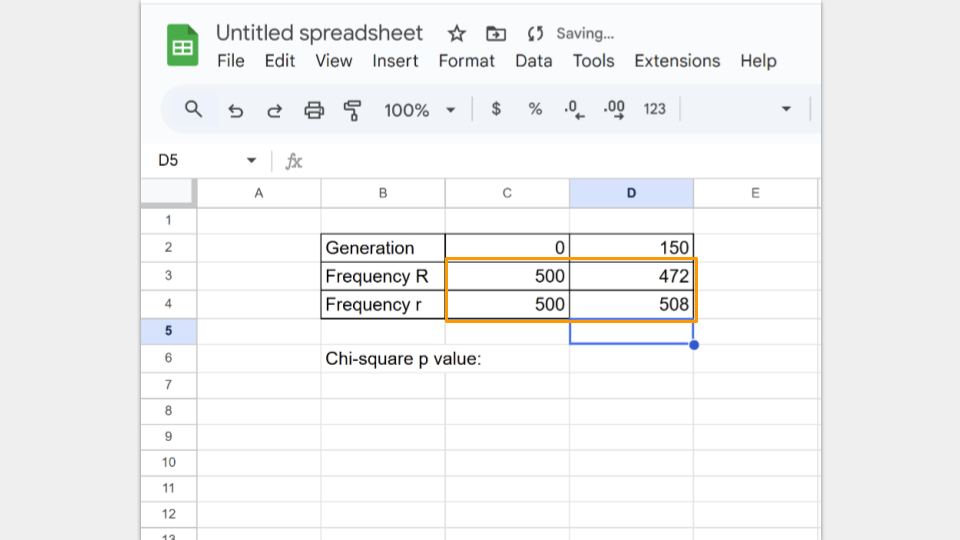The height and width of the screenshot is (540, 960).
Task: Open the search menus magnifier
Action: coord(194,109)
